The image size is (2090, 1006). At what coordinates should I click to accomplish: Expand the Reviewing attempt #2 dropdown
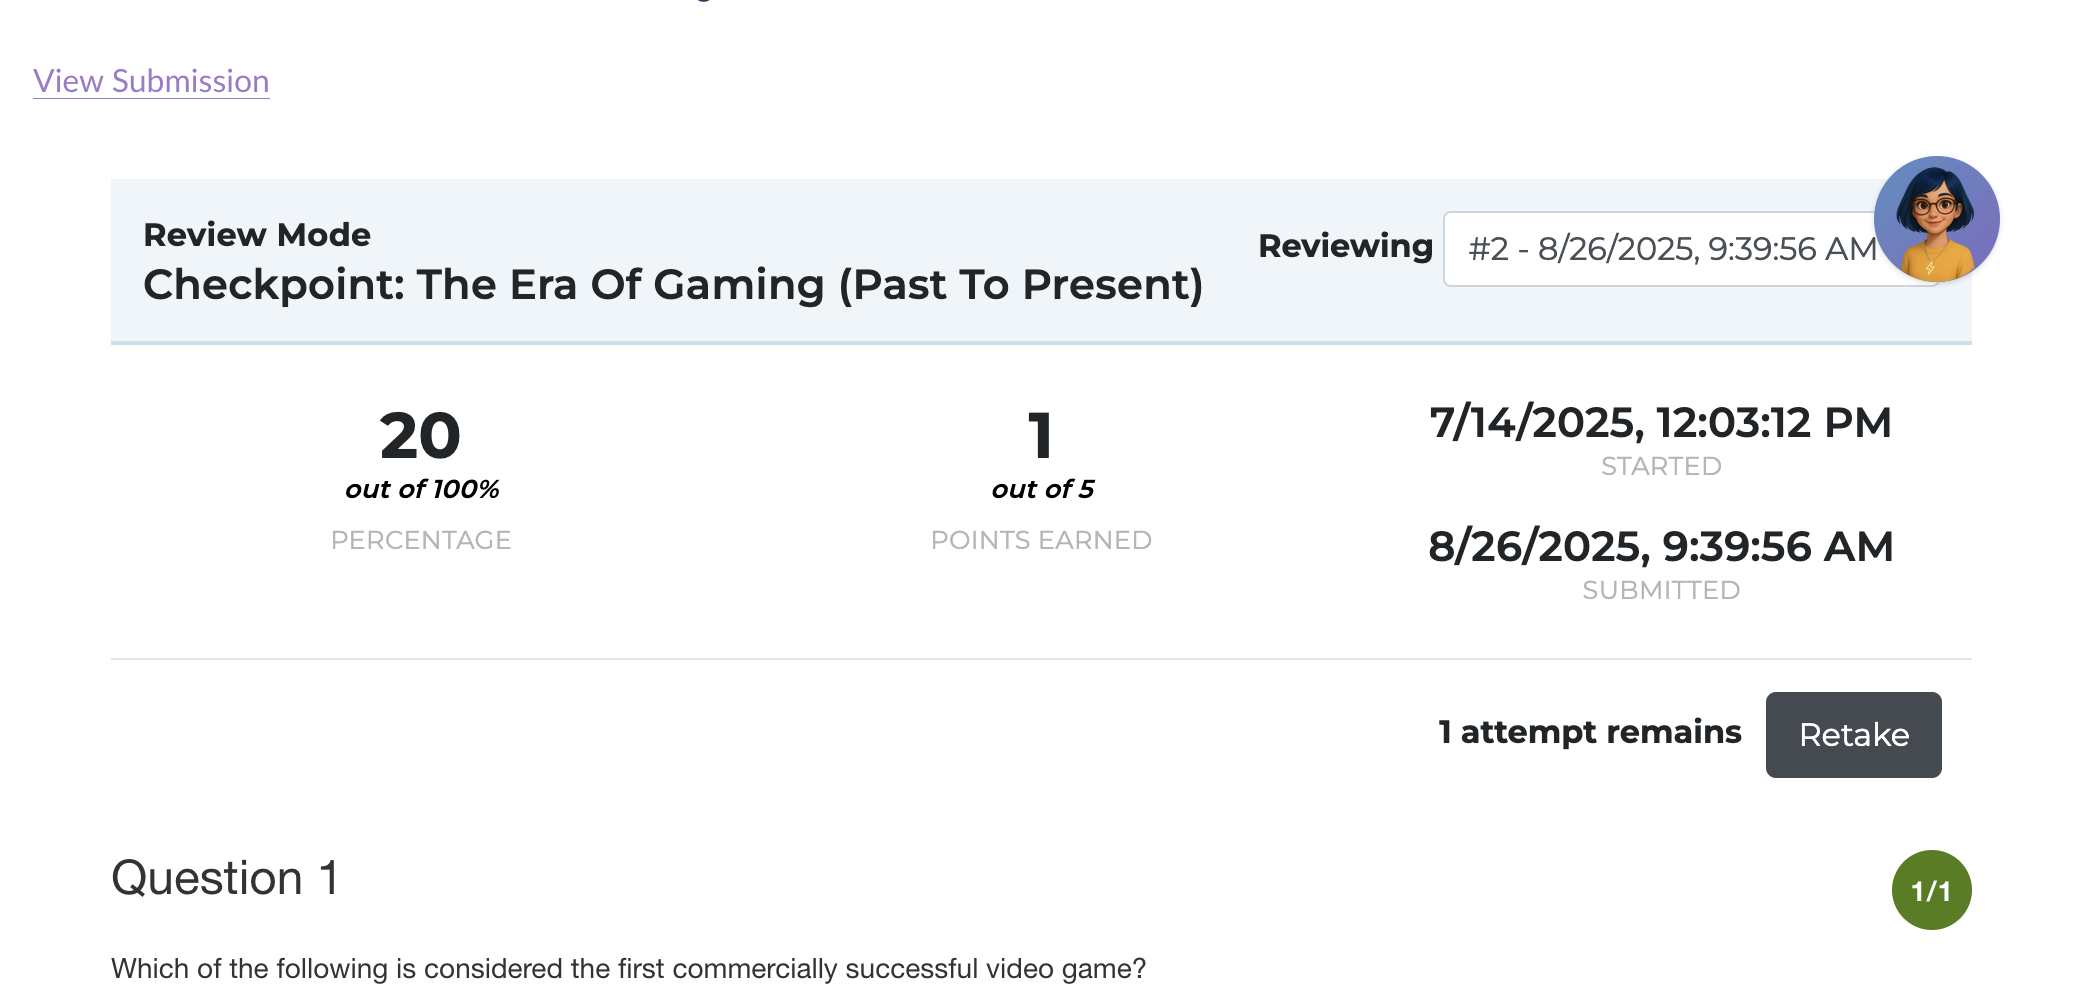point(1660,249)
